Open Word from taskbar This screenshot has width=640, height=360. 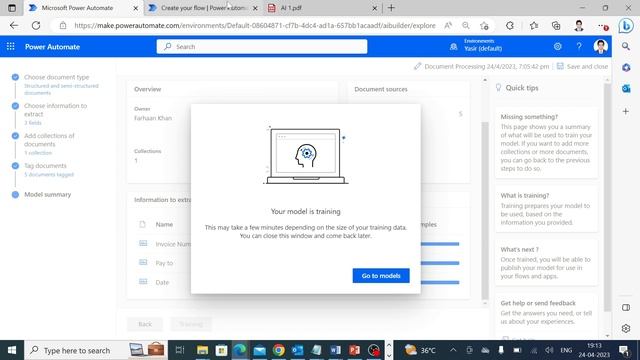[x=335, y=350]
